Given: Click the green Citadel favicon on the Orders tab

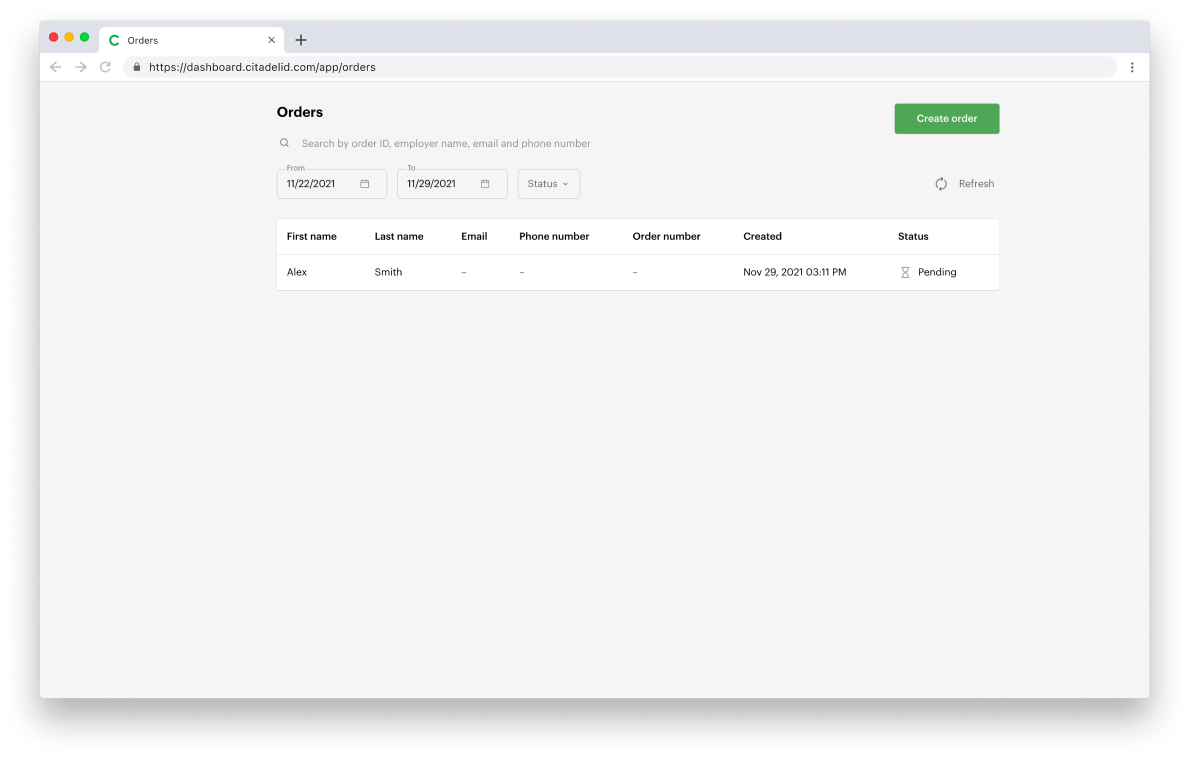Looking at the screenshot, I should pyautogui.click(x=115, y=40).
